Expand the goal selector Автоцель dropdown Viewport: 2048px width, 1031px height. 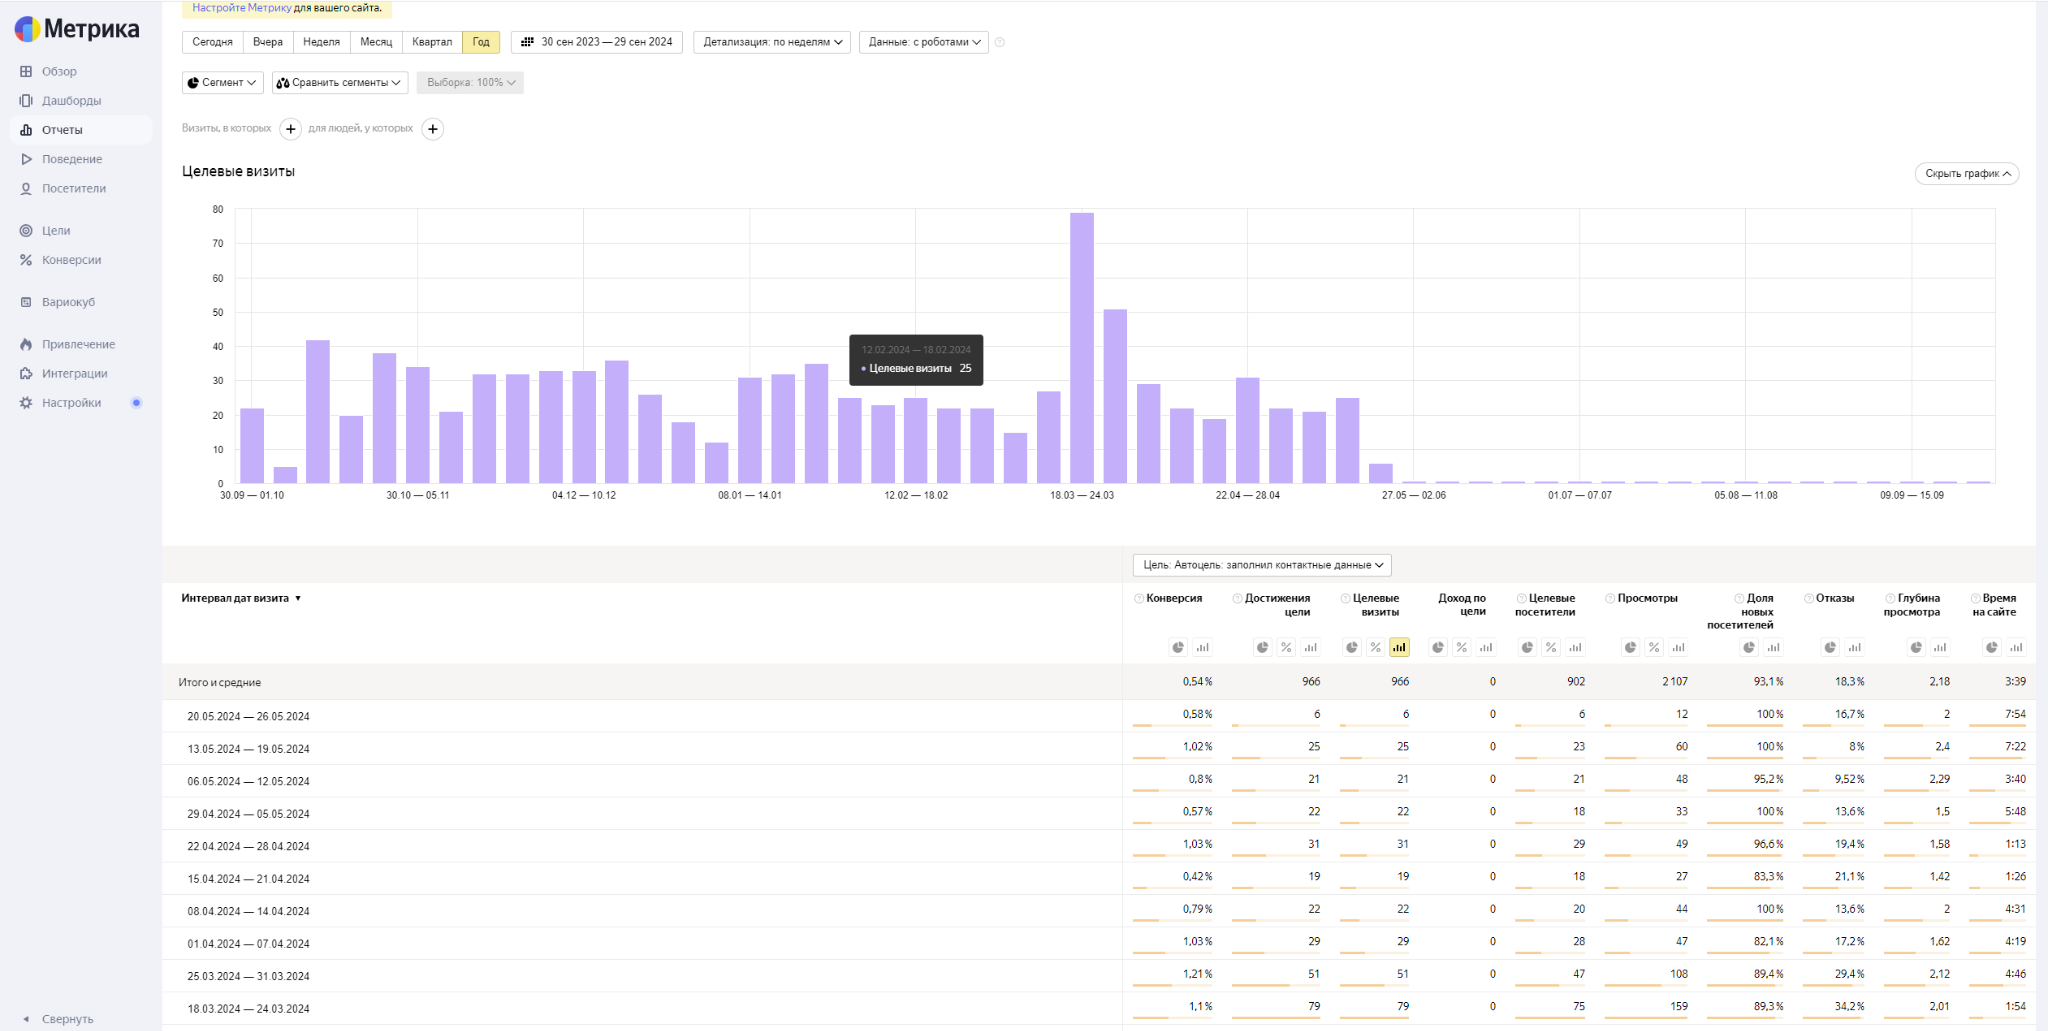pyautogui.click(x=1262, y=565)
